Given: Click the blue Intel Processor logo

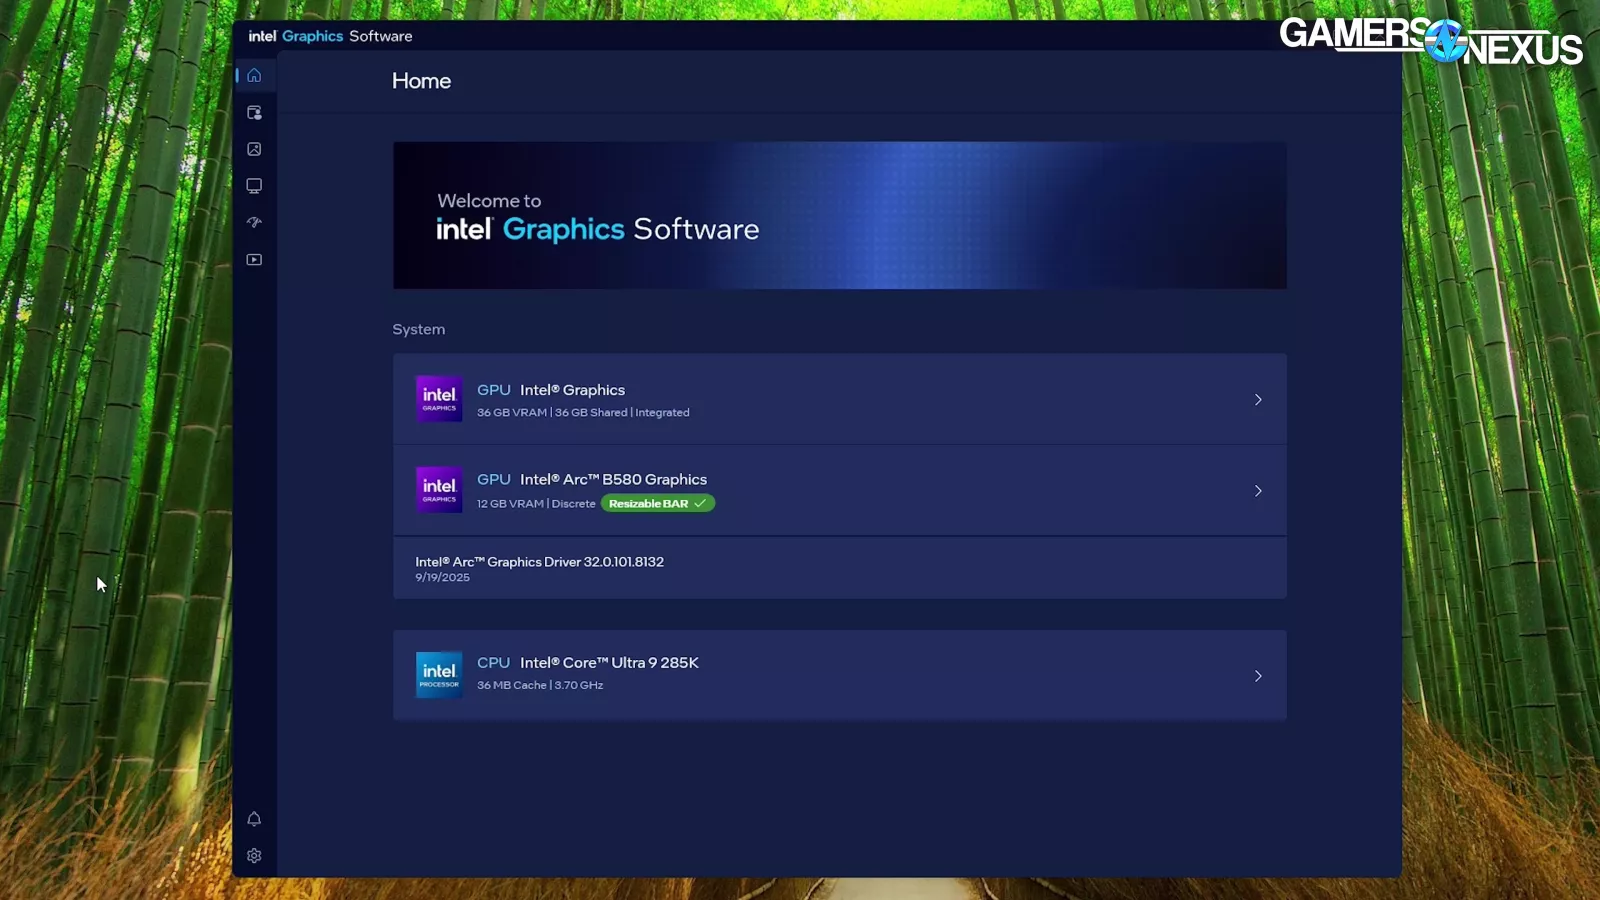Looking at the screenshot, I should 439,675.
